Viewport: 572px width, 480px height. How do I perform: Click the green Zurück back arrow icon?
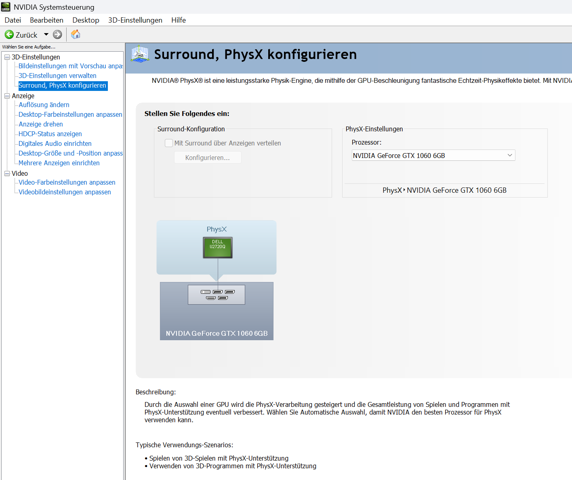(9, 35)
